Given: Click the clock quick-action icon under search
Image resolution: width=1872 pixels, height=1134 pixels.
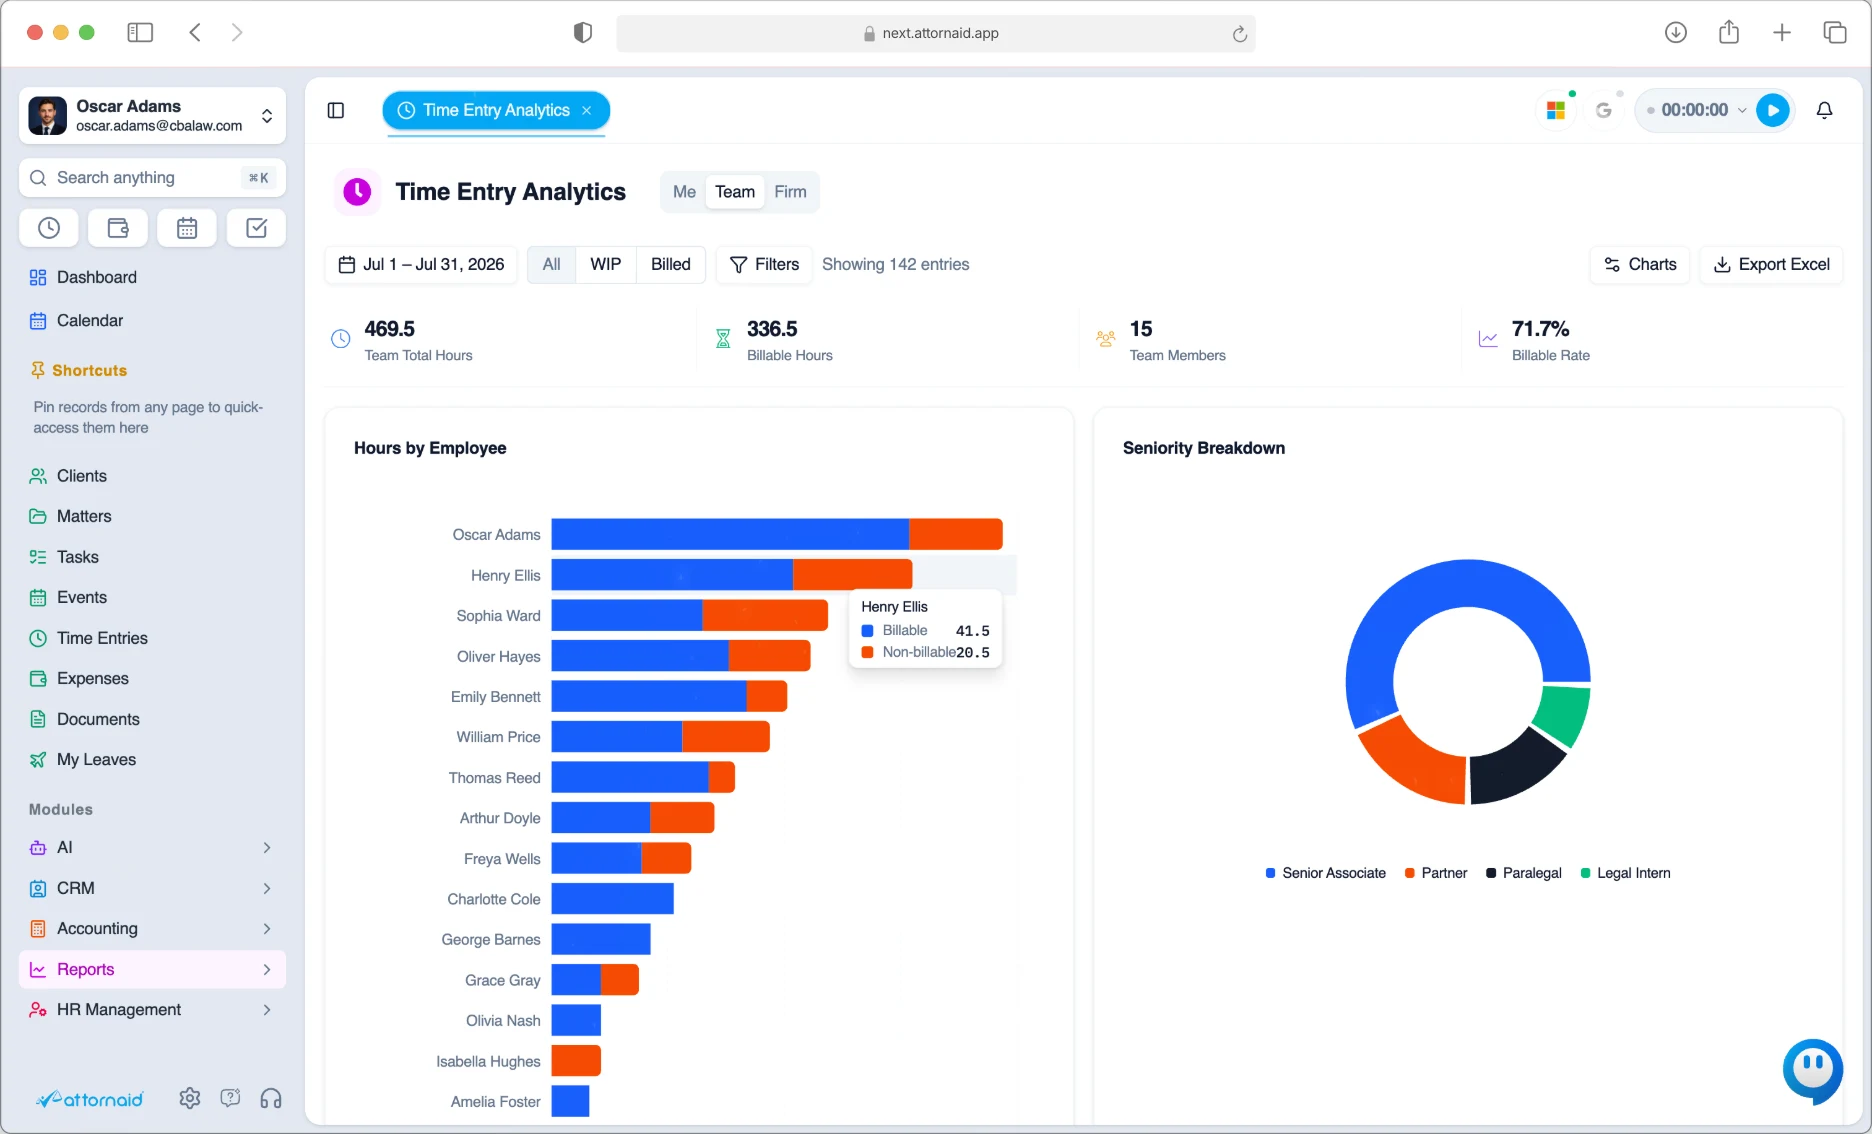Looking at the screenshot, I should pyautogui.click(x=49, y=228).
